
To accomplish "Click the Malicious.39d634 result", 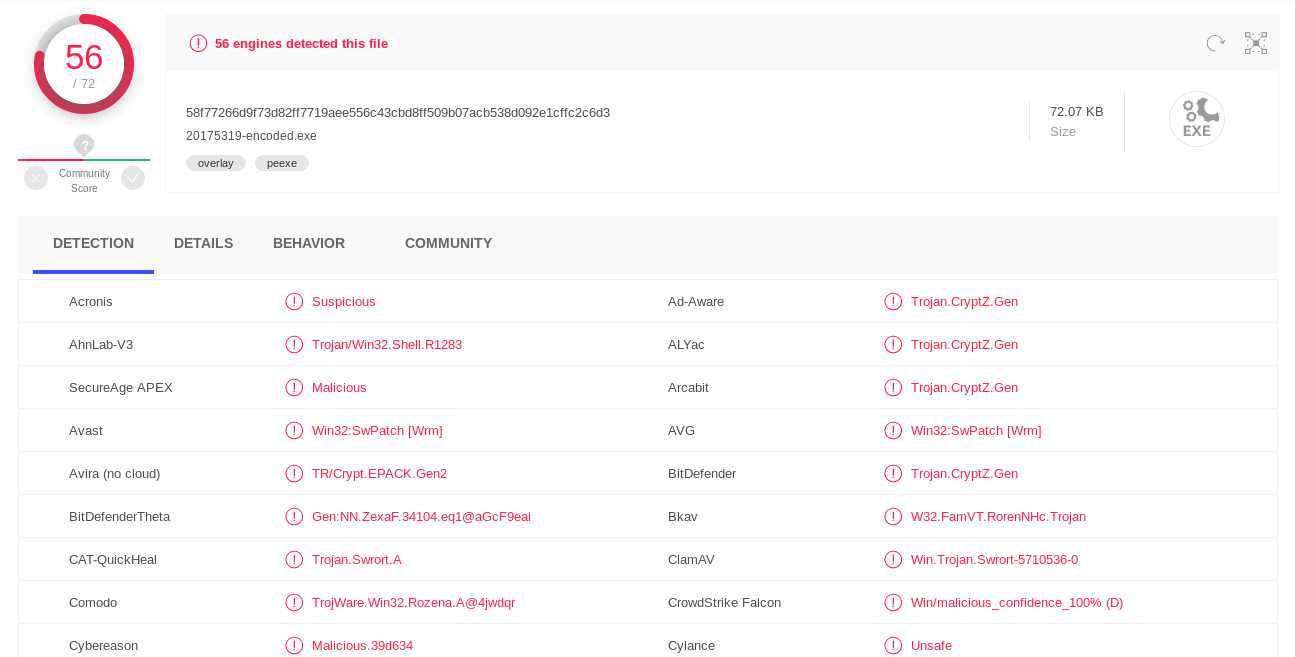I will tap(362, 645).
